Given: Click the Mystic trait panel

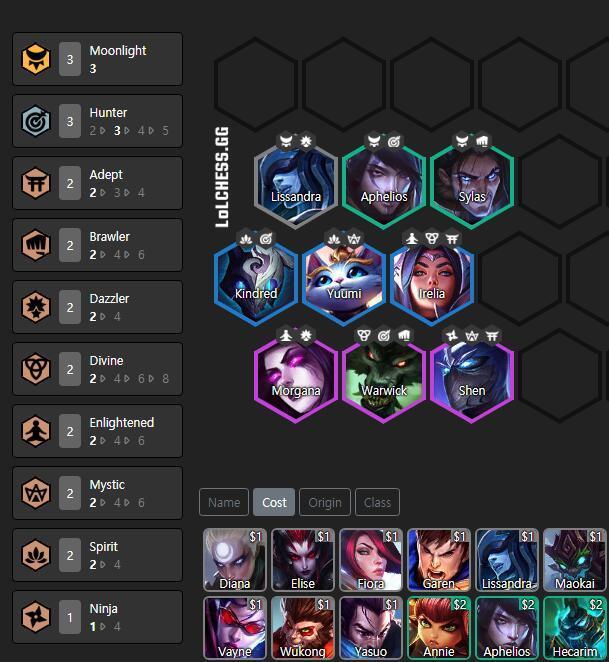Looking at the screenshot, I should coord(98,493).
